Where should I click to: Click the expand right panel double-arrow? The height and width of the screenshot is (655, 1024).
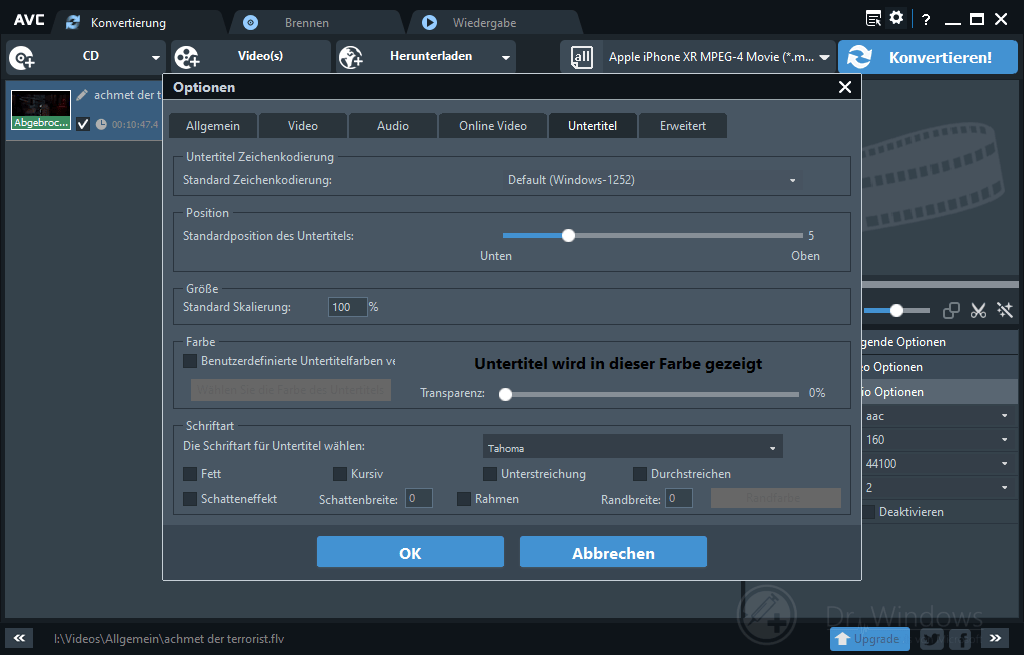[995, 638]
